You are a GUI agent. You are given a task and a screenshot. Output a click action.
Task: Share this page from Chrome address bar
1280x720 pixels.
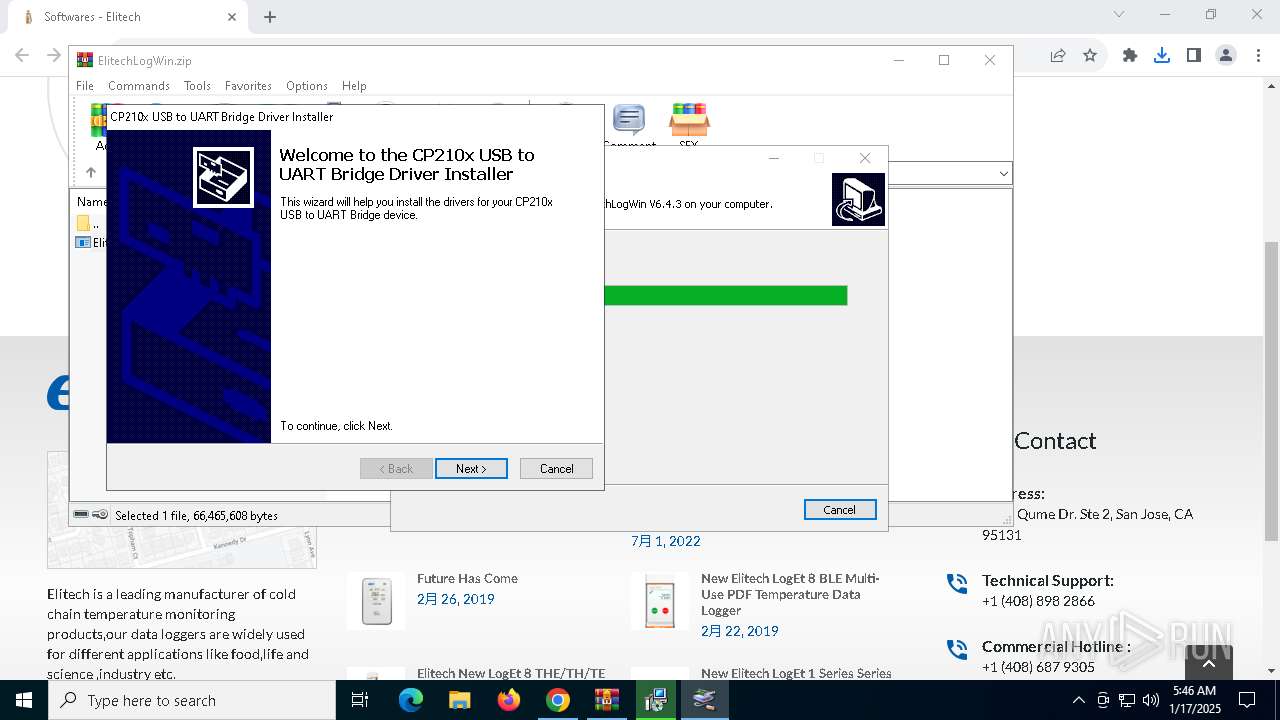point(1058,56)
